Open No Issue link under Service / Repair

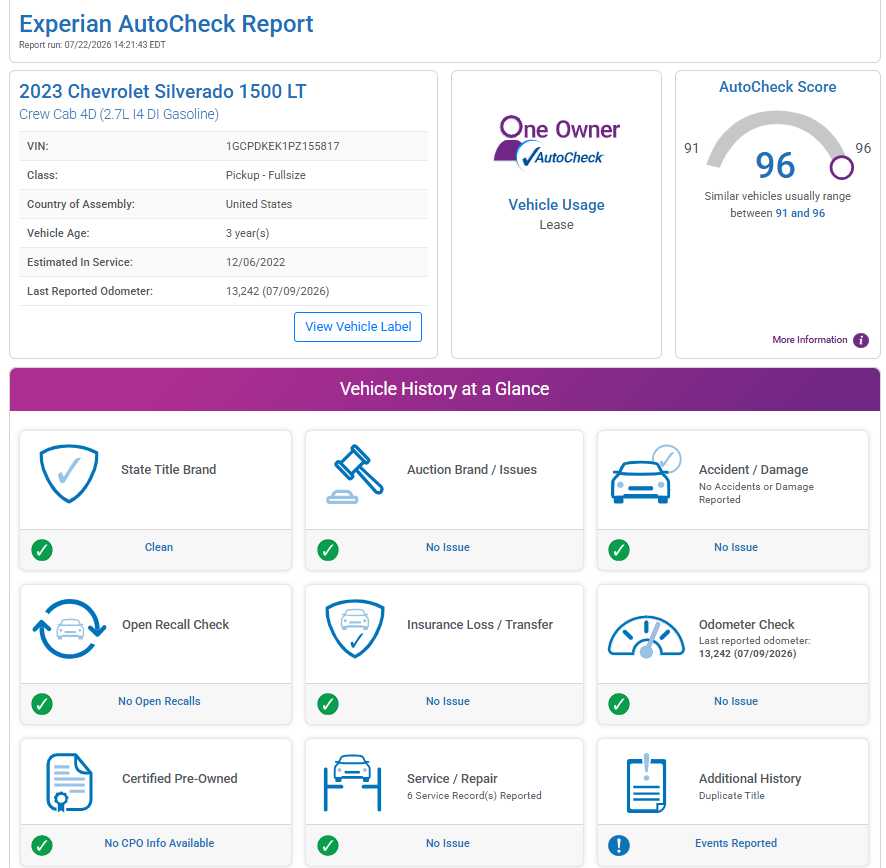[448, 843]
